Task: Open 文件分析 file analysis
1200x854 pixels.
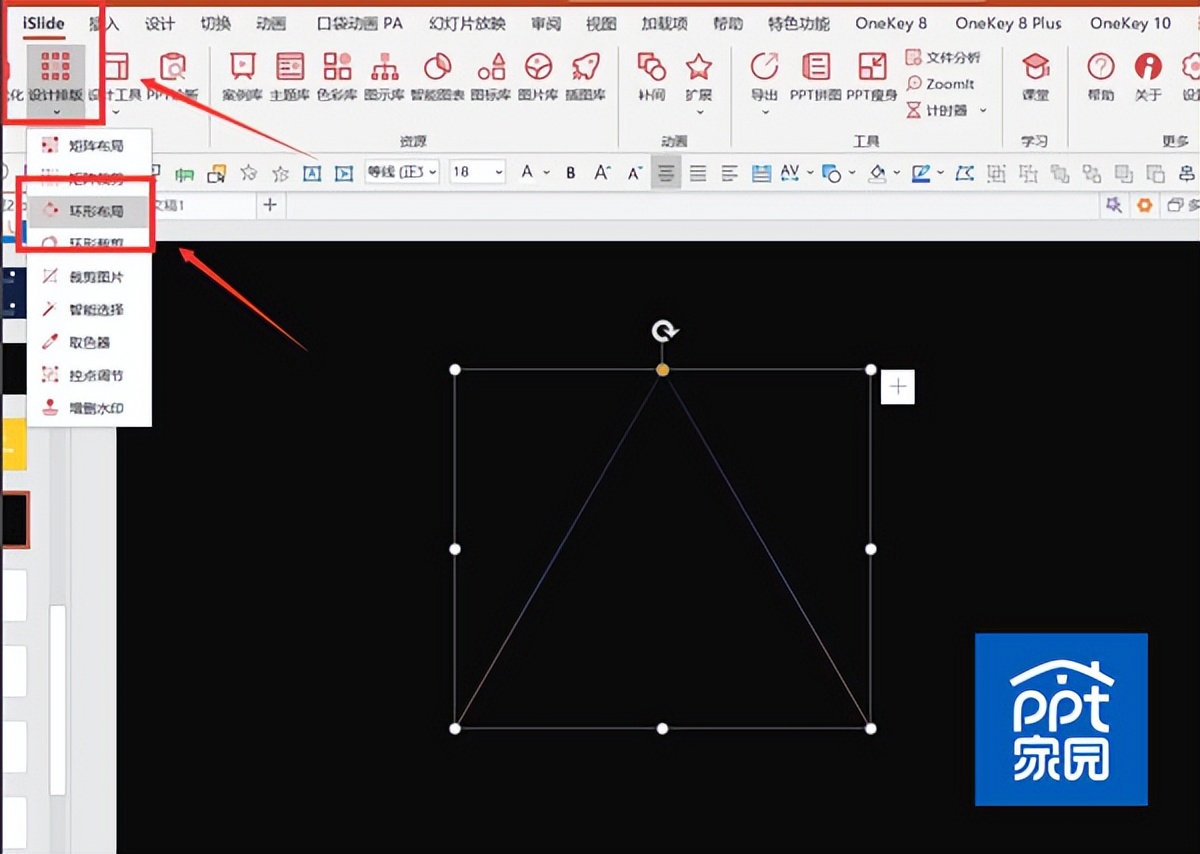Action: (x=943, y=58)
